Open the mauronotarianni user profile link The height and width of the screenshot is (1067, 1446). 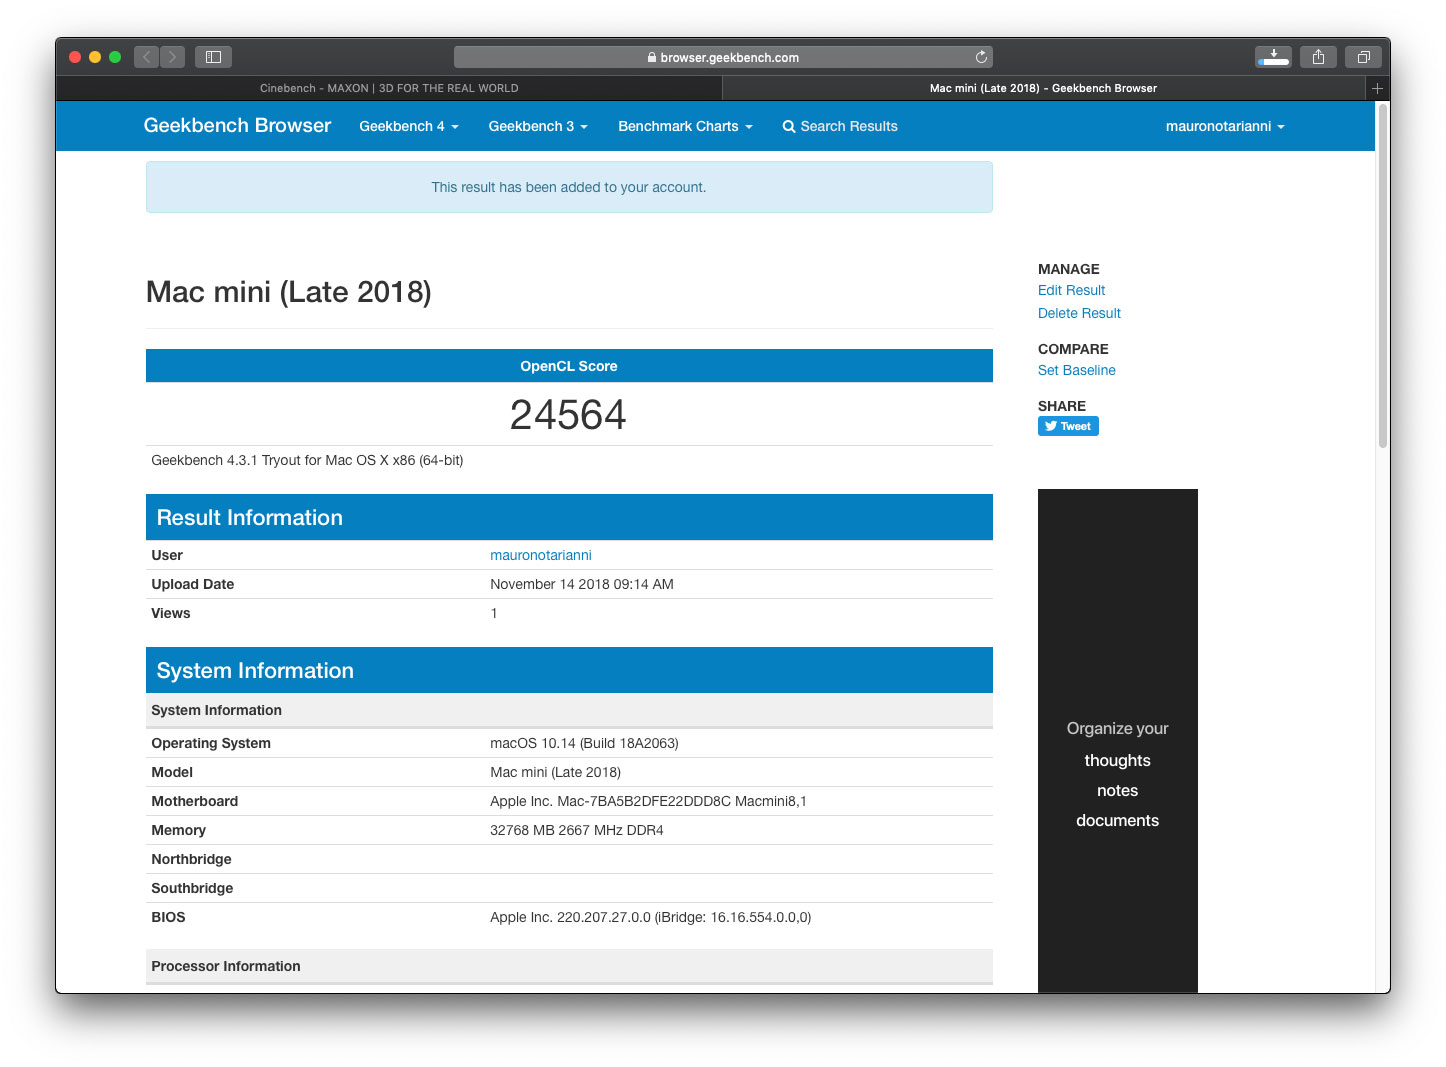point(541,555)
